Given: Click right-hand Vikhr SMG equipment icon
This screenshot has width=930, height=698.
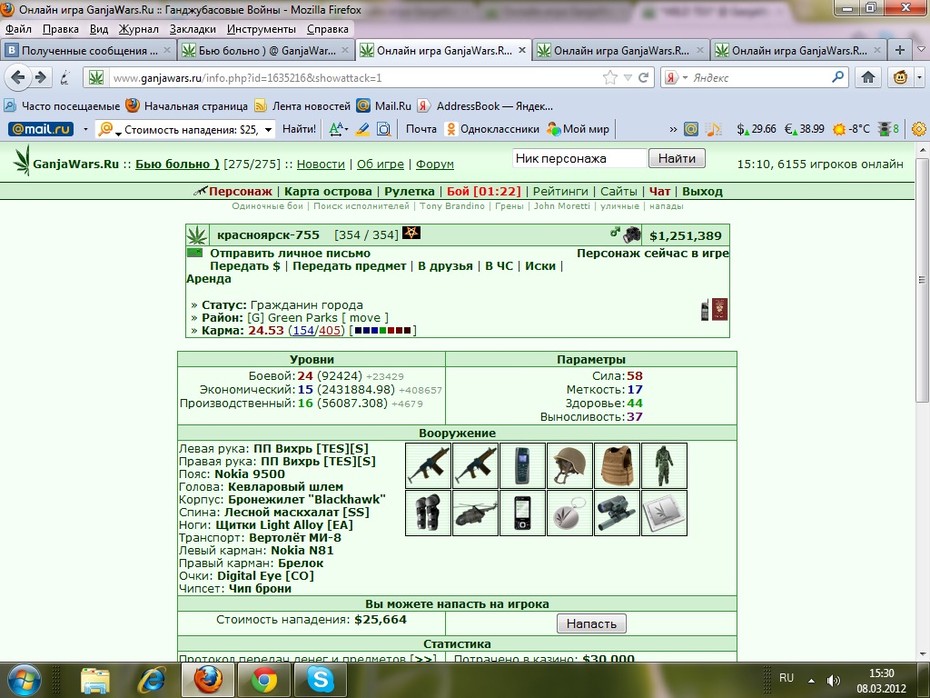Looking at the screenshot, I should click(475, 466).
